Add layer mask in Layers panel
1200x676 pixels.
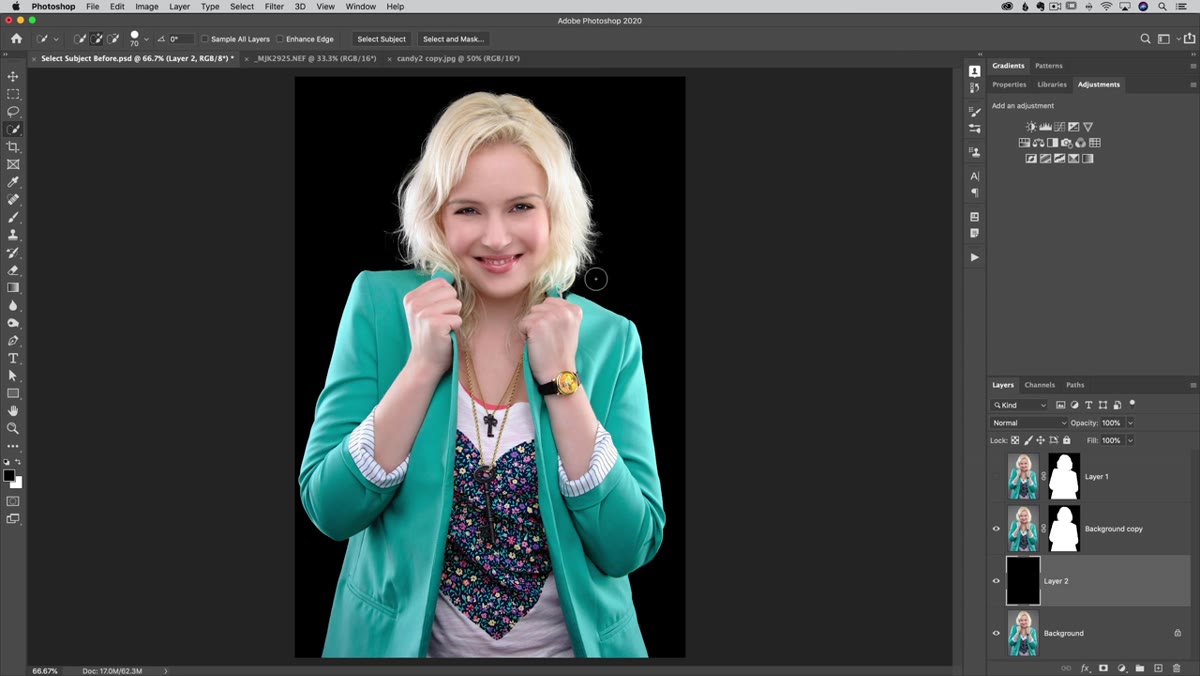coord(1103,668)
